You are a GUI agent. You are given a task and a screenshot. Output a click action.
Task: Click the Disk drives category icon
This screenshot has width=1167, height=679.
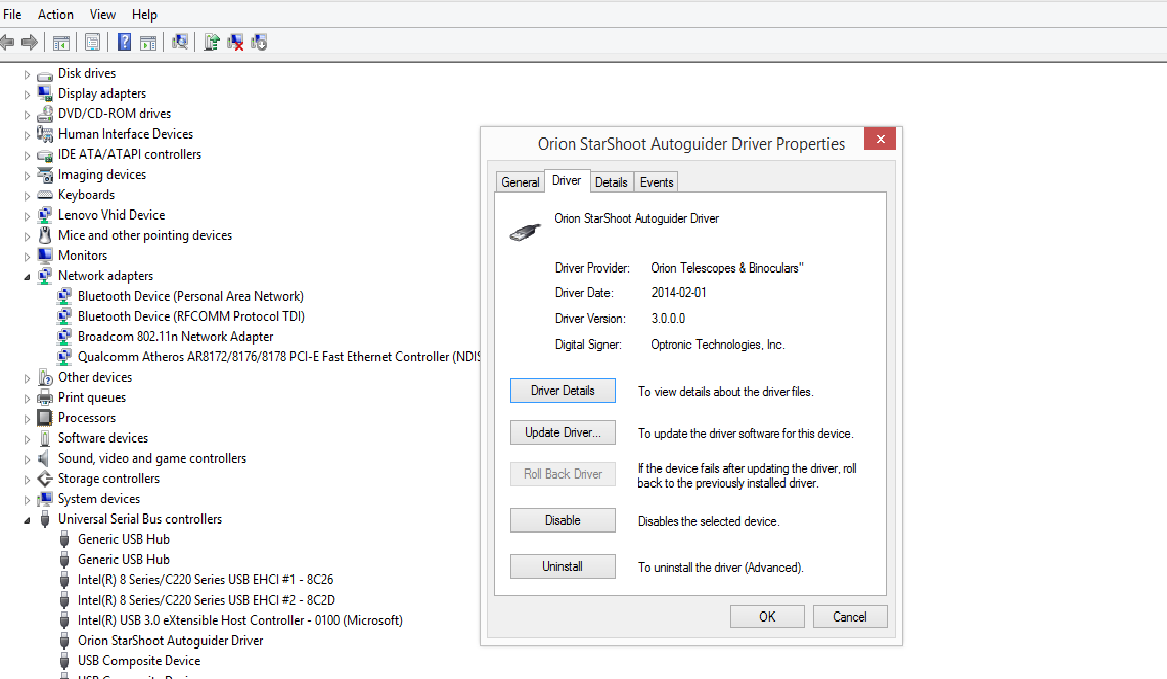(45, 74)
